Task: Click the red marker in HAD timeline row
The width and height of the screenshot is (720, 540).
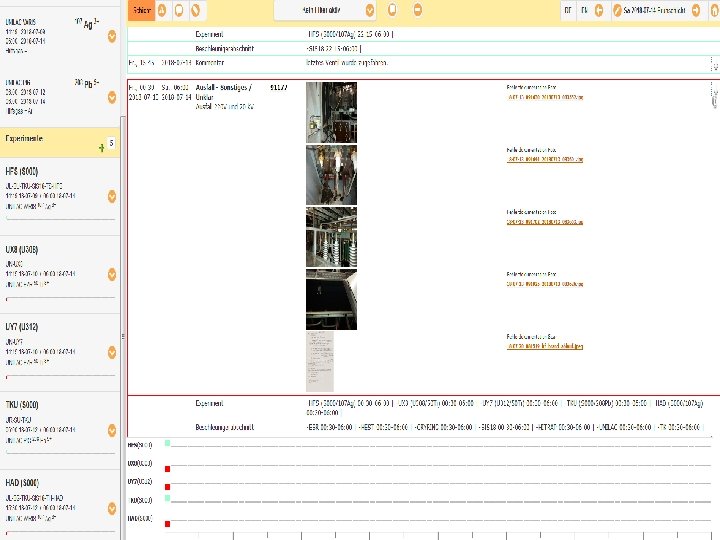Action: [x=168, y=524]
